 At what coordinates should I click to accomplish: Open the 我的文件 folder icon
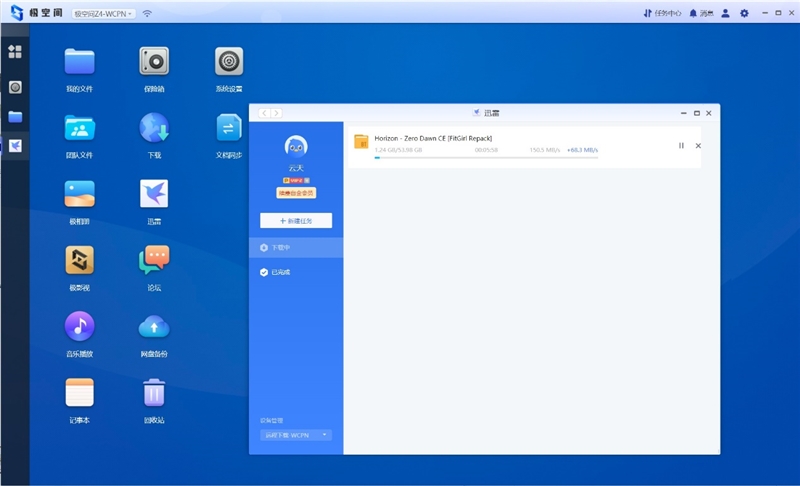point(80,62)
